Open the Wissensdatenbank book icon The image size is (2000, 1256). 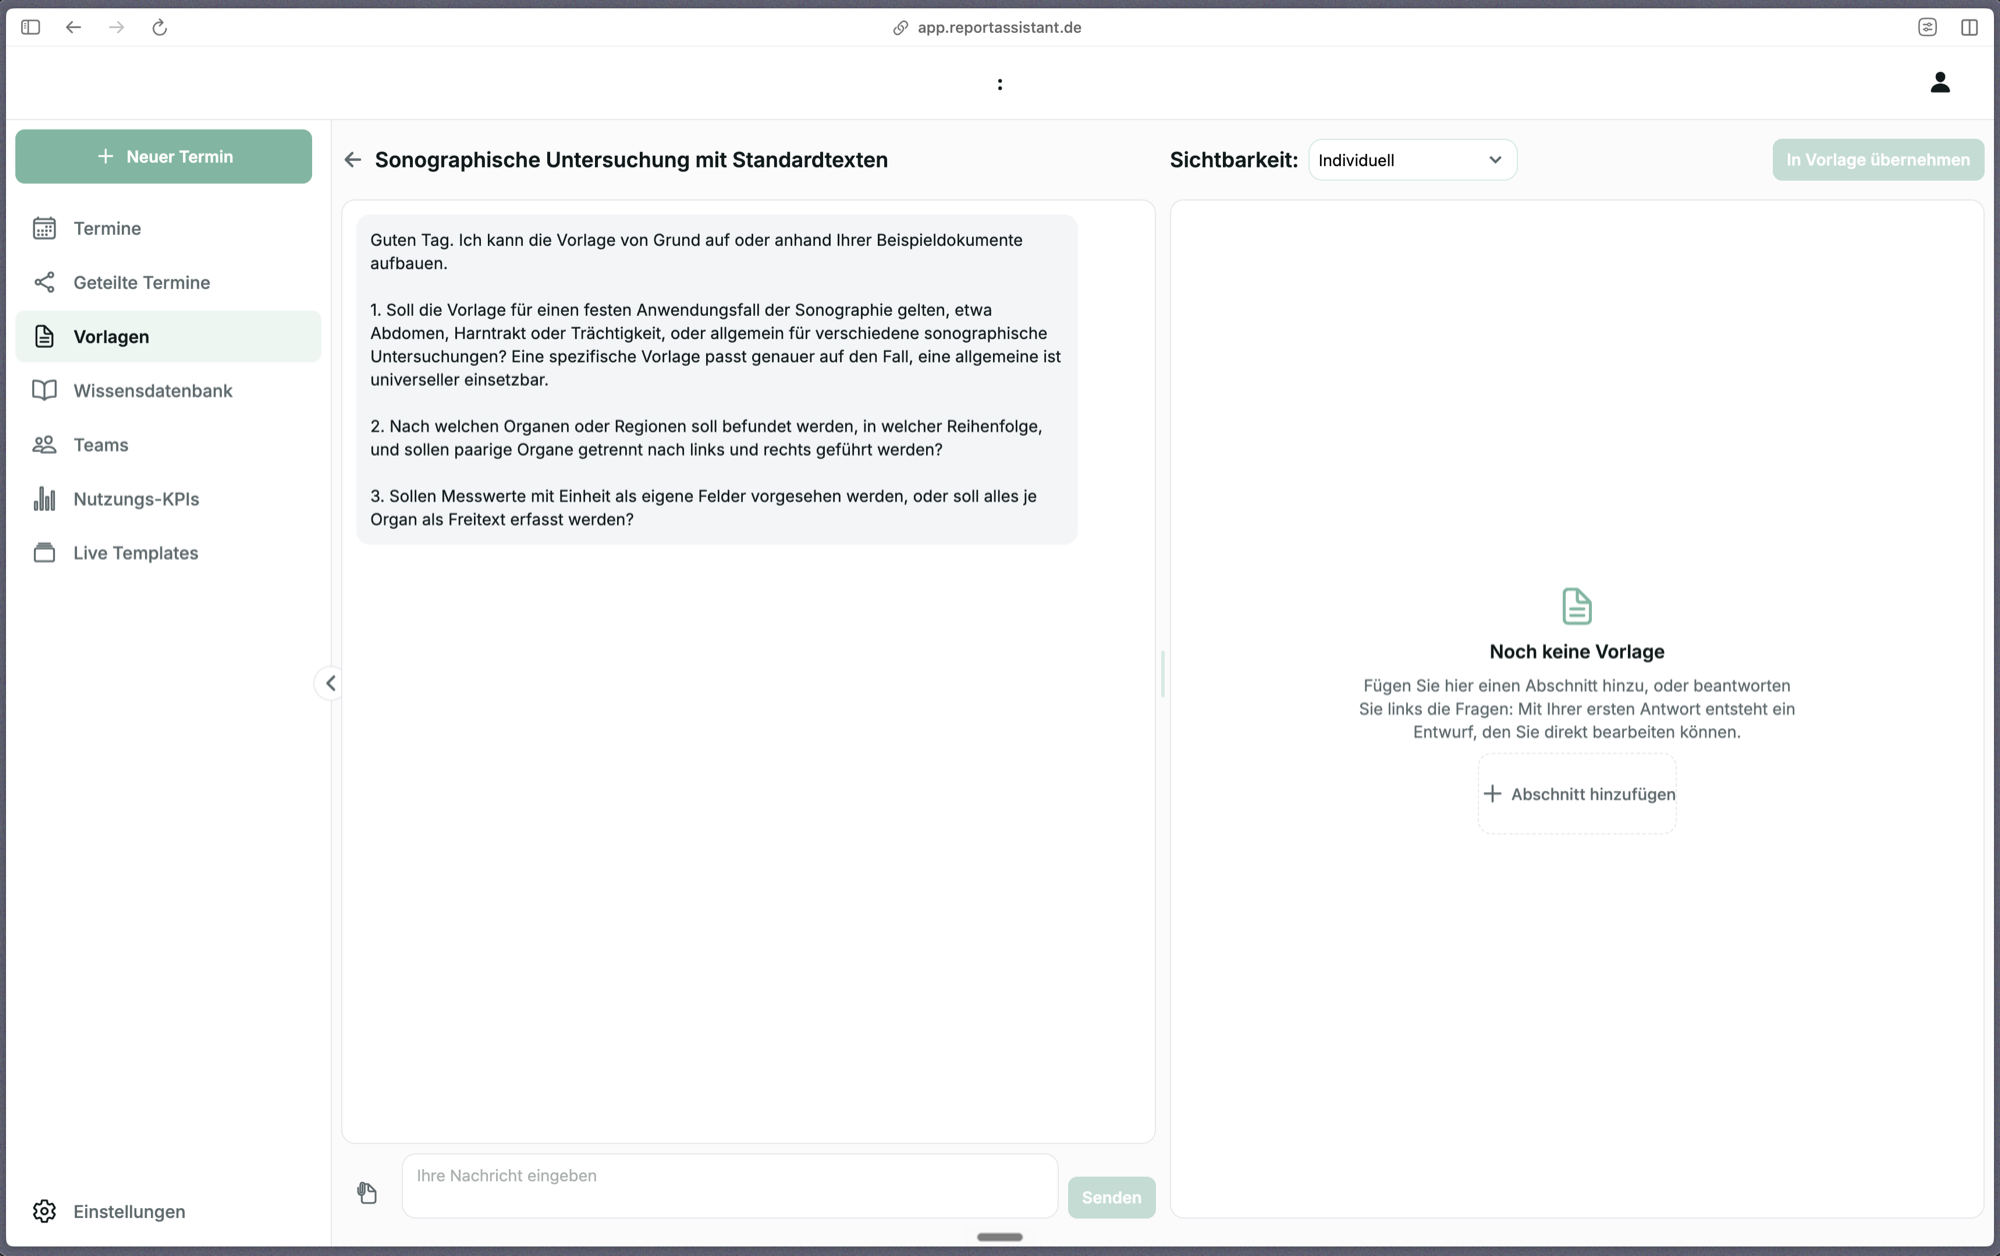point(44,390)
